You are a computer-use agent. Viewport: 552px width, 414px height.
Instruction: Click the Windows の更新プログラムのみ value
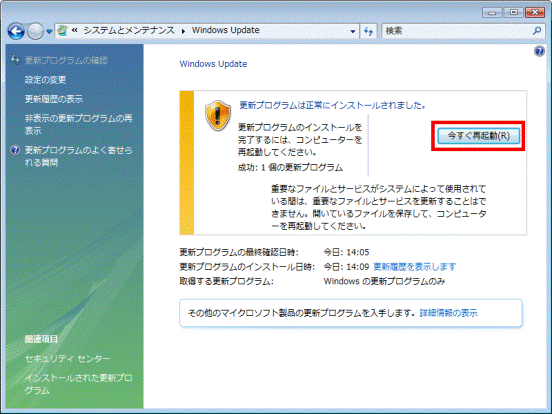[x=384, y=281]
